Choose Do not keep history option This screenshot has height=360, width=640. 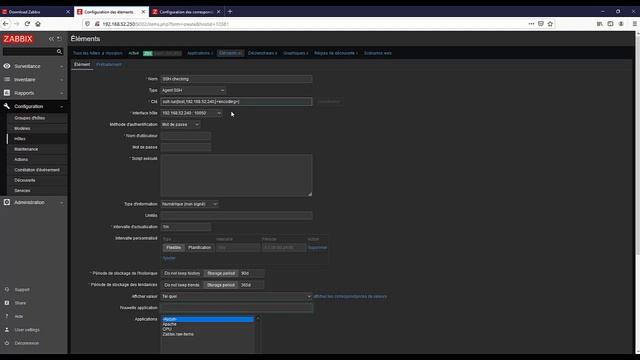click(x=182, y=273)
